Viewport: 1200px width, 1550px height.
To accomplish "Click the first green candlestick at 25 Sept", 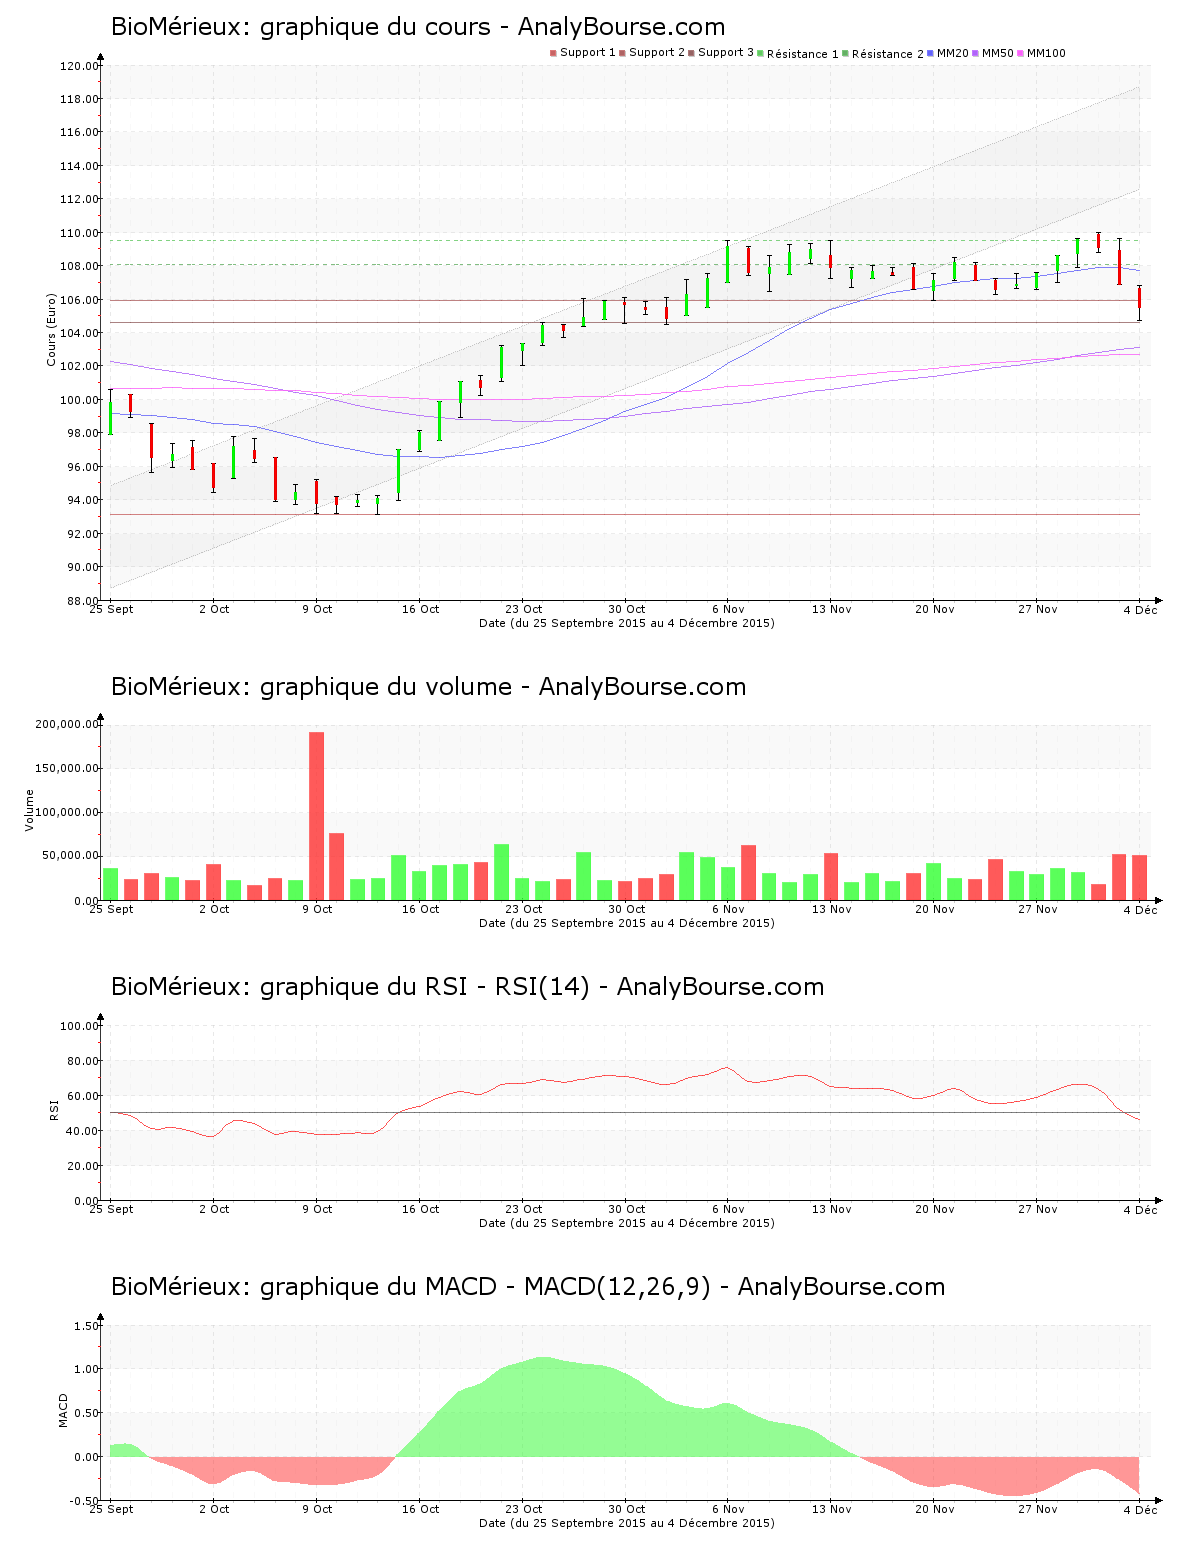I will [x=110, y=412].
